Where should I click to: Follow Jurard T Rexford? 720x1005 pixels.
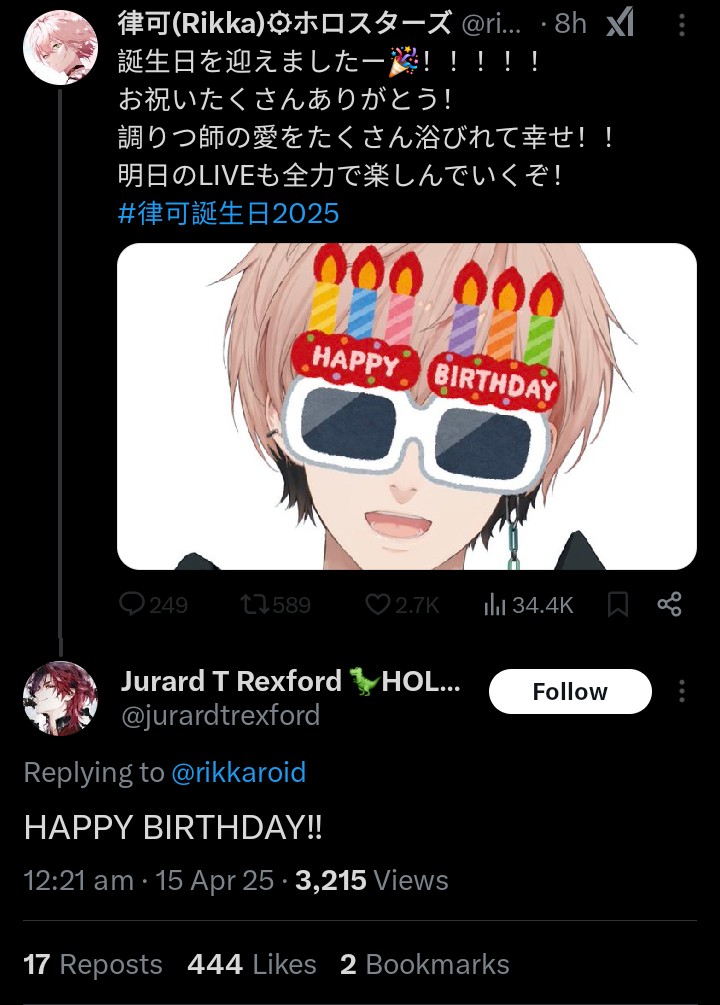570,692
